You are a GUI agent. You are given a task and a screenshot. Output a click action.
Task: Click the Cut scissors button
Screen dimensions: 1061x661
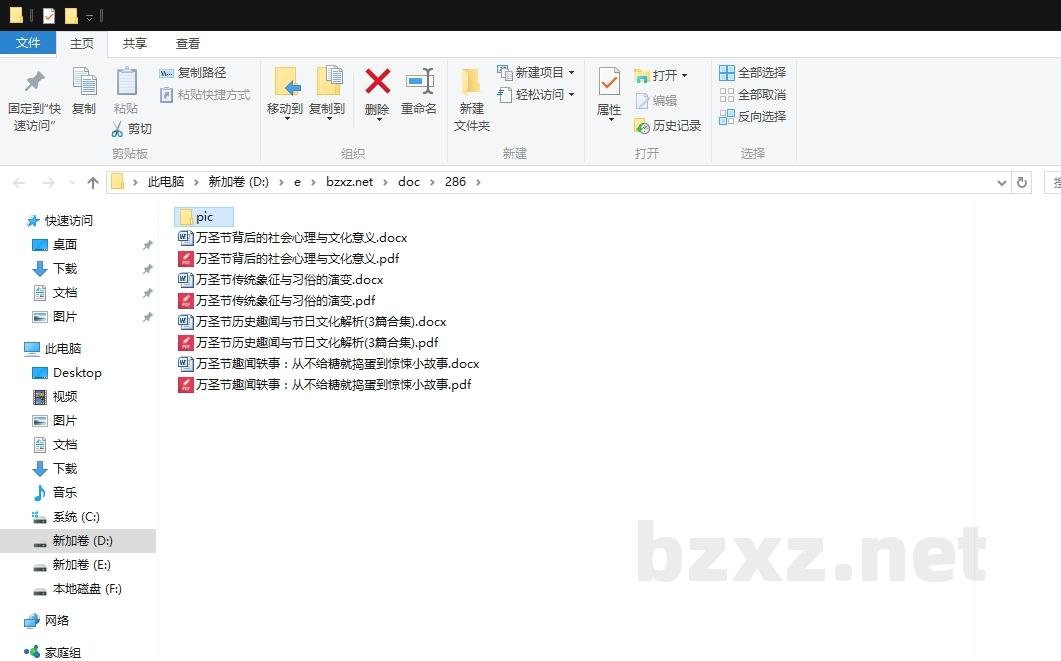(x=131, y=129)
